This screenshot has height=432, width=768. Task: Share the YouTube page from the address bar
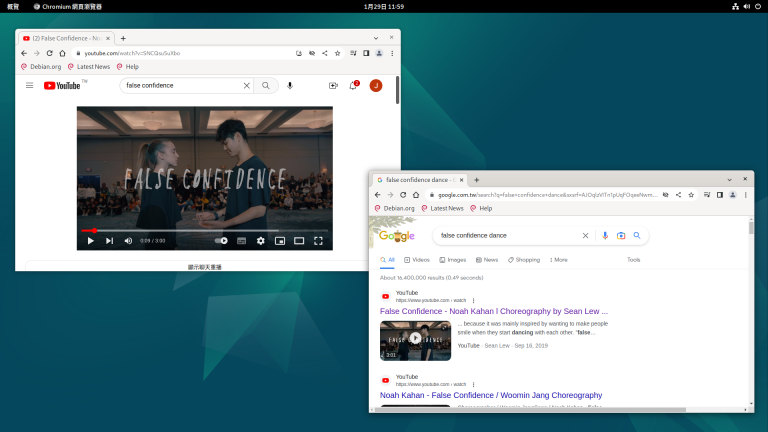click(x=325, y=53)
